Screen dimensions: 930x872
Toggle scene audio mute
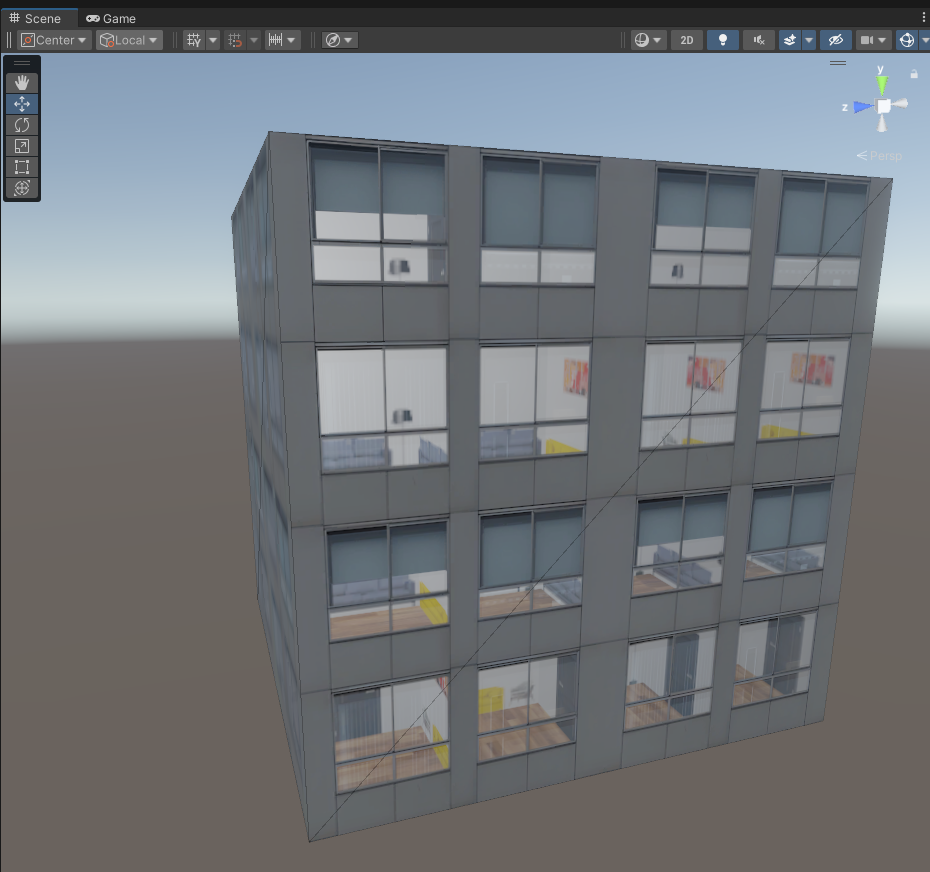(x=759, y=40)
